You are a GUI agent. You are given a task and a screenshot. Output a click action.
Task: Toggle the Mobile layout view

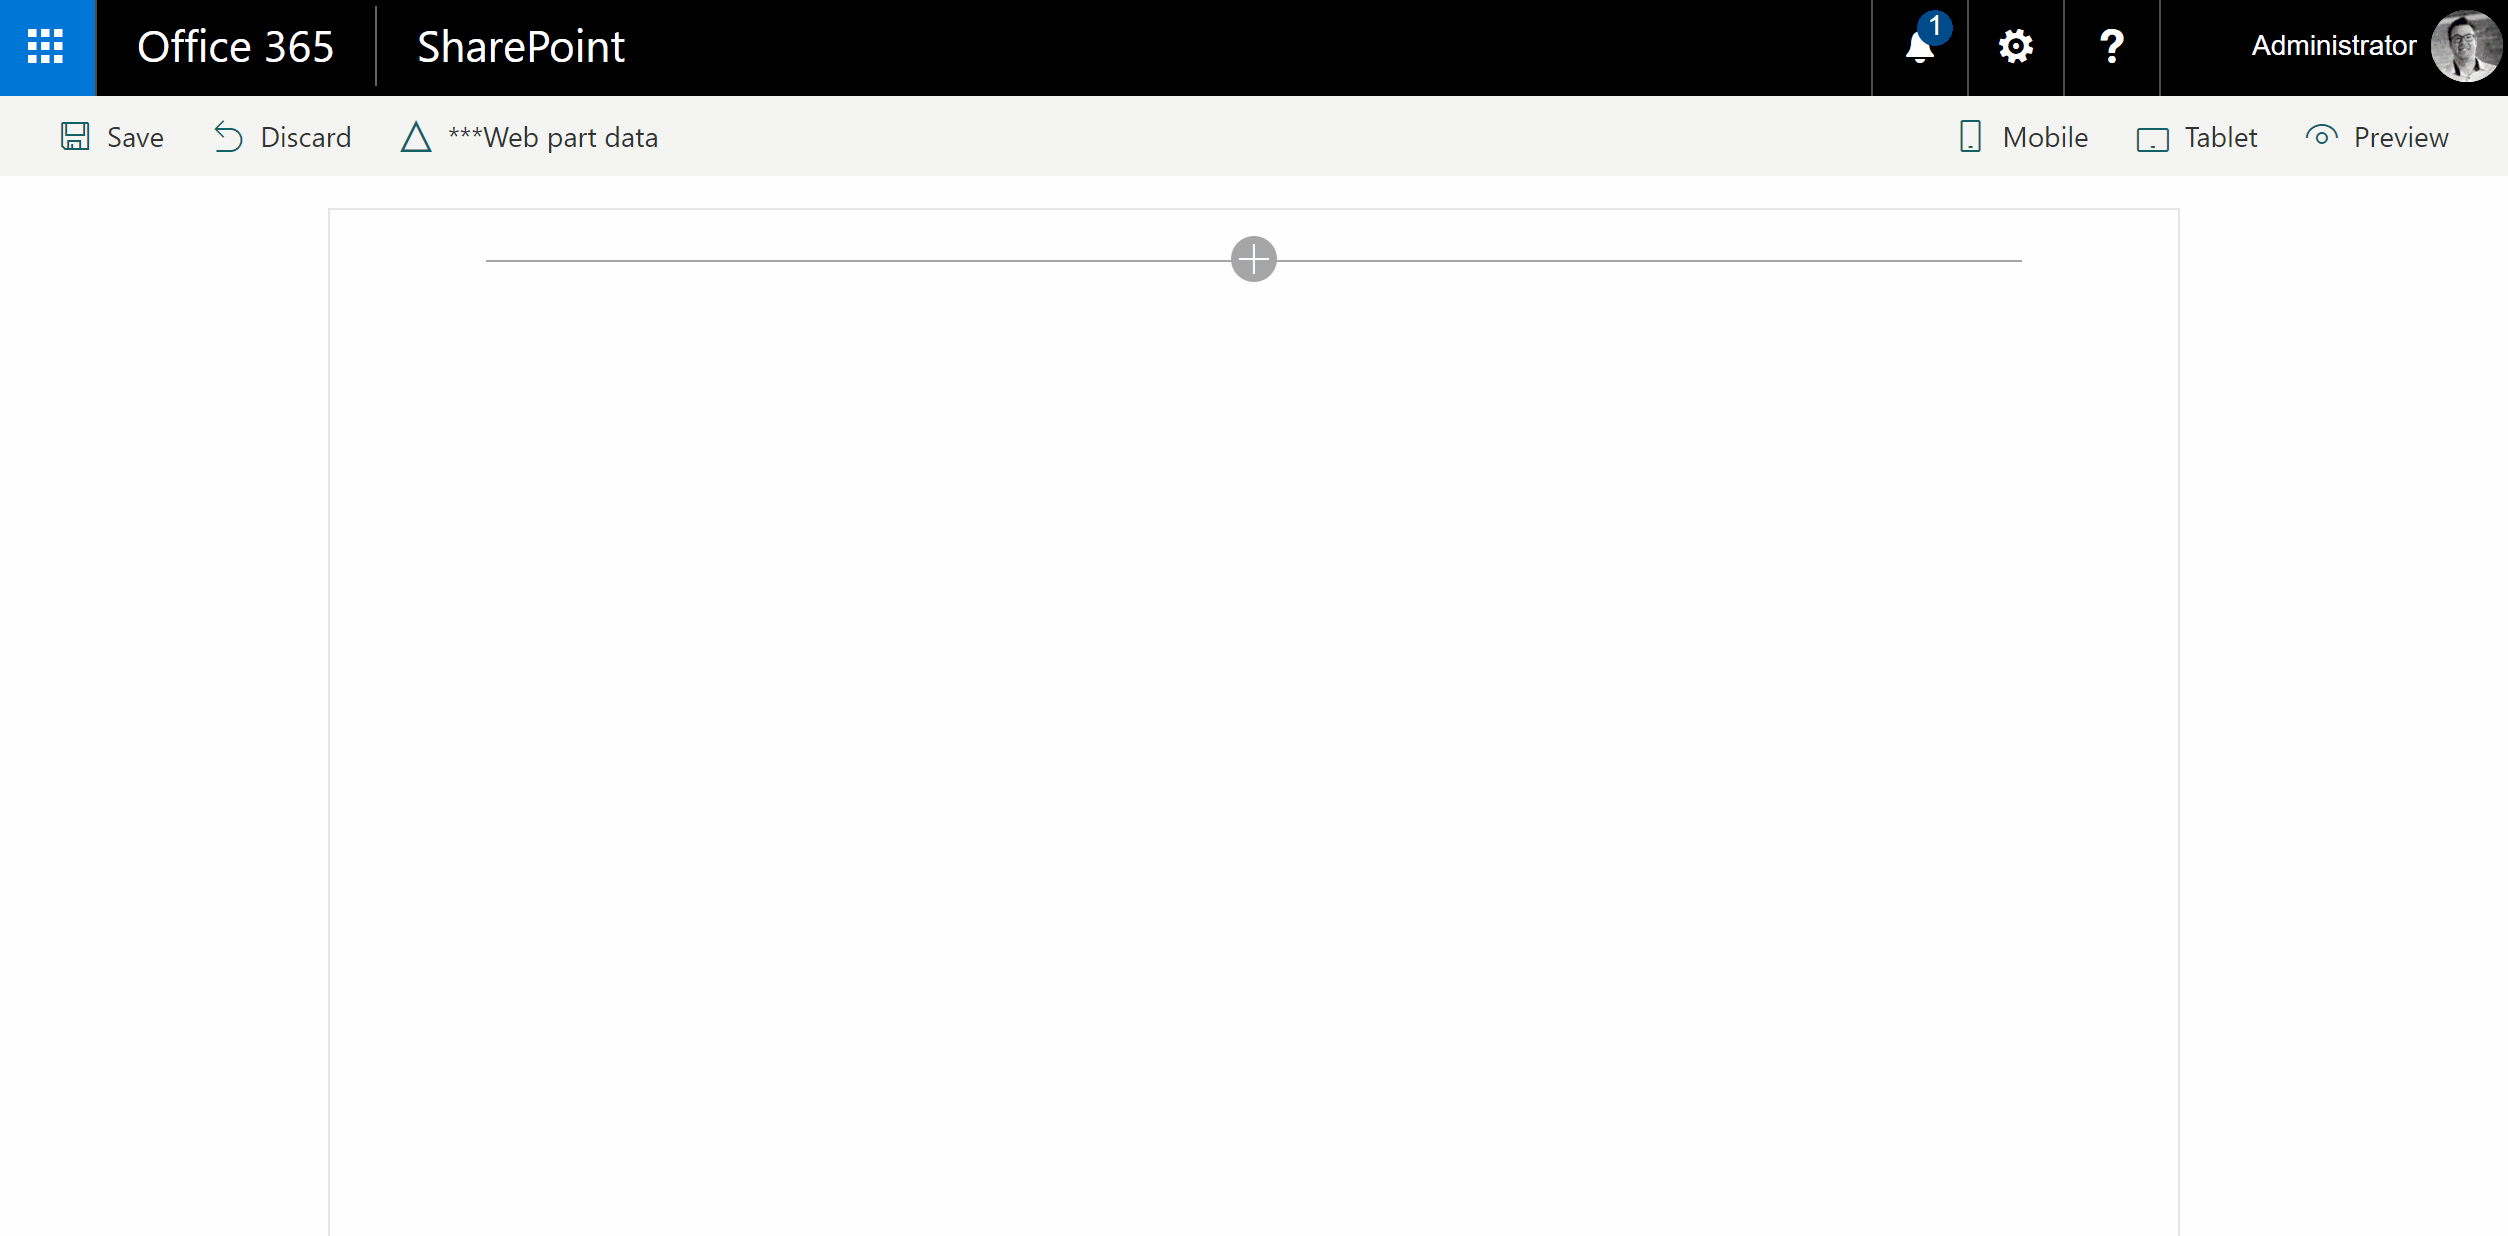pyautogui.click(x=2022, y=136)
